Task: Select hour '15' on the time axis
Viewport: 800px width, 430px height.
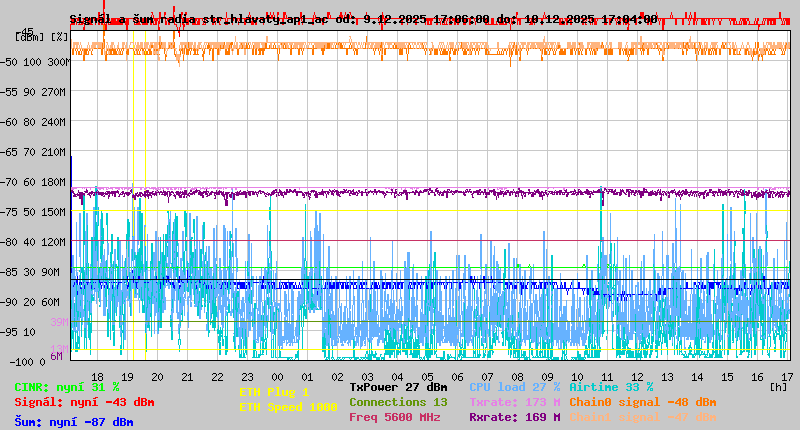Action: (728, 377)
